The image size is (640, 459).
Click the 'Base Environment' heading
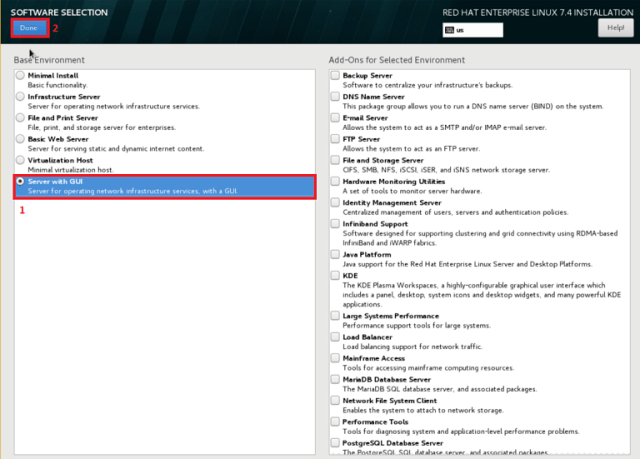[x=49, y=60]
